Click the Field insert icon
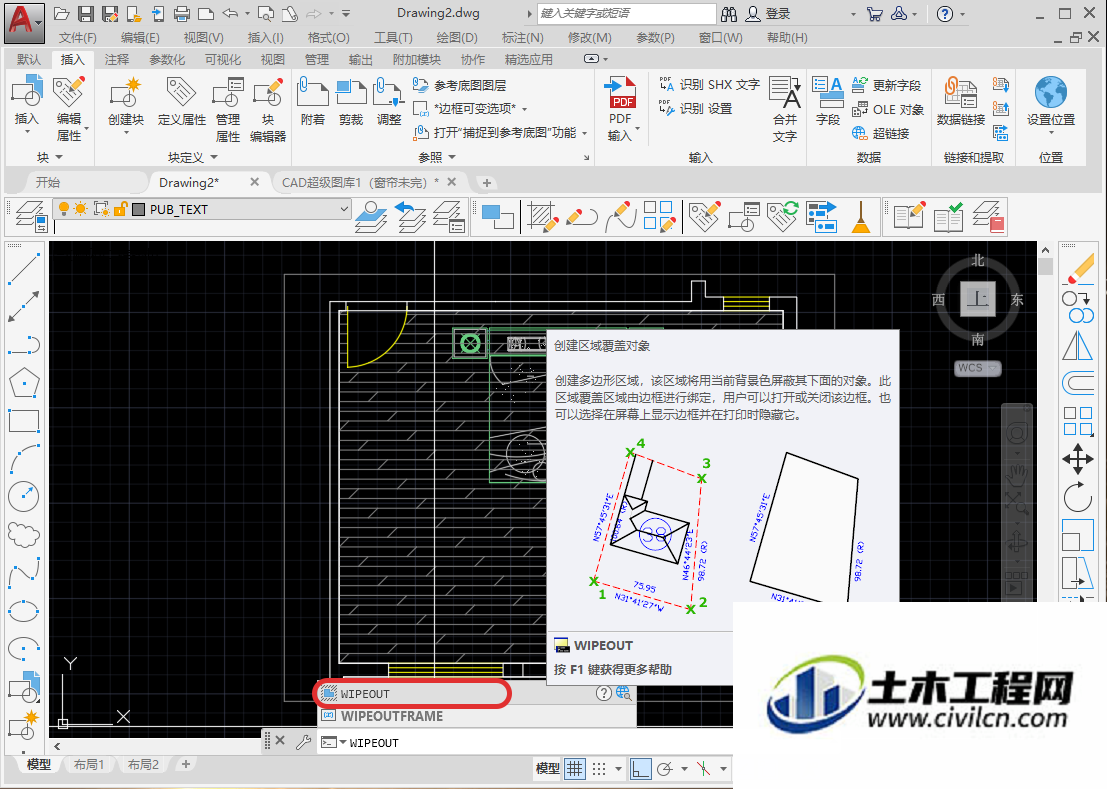 (x=827, y=92)
